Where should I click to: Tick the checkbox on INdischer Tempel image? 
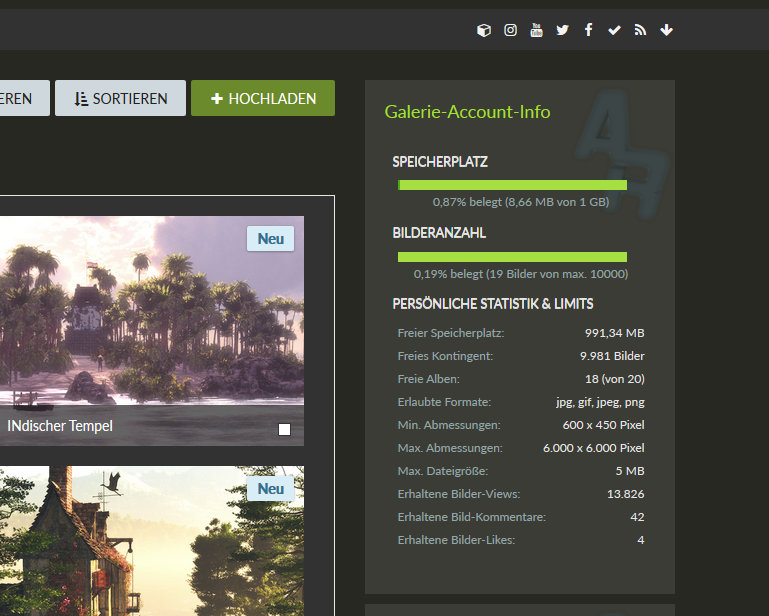coord(284,430)
